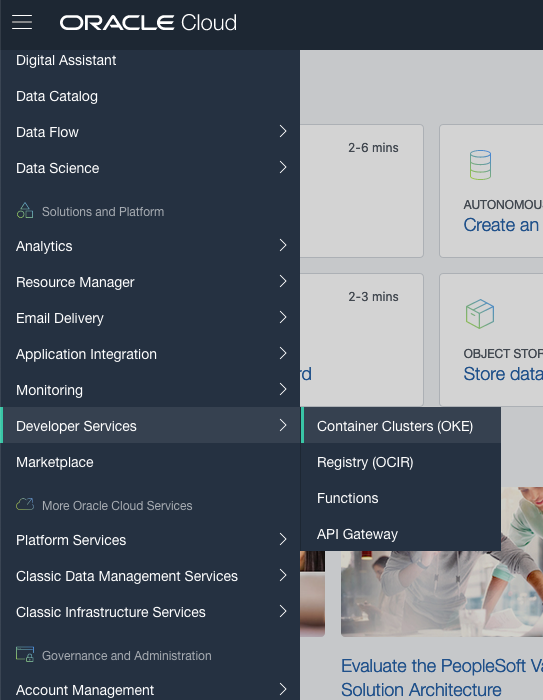Expand the Email Delivery submenu chevron
Viewport: 543px width, 700px height.
click(283, 317)
